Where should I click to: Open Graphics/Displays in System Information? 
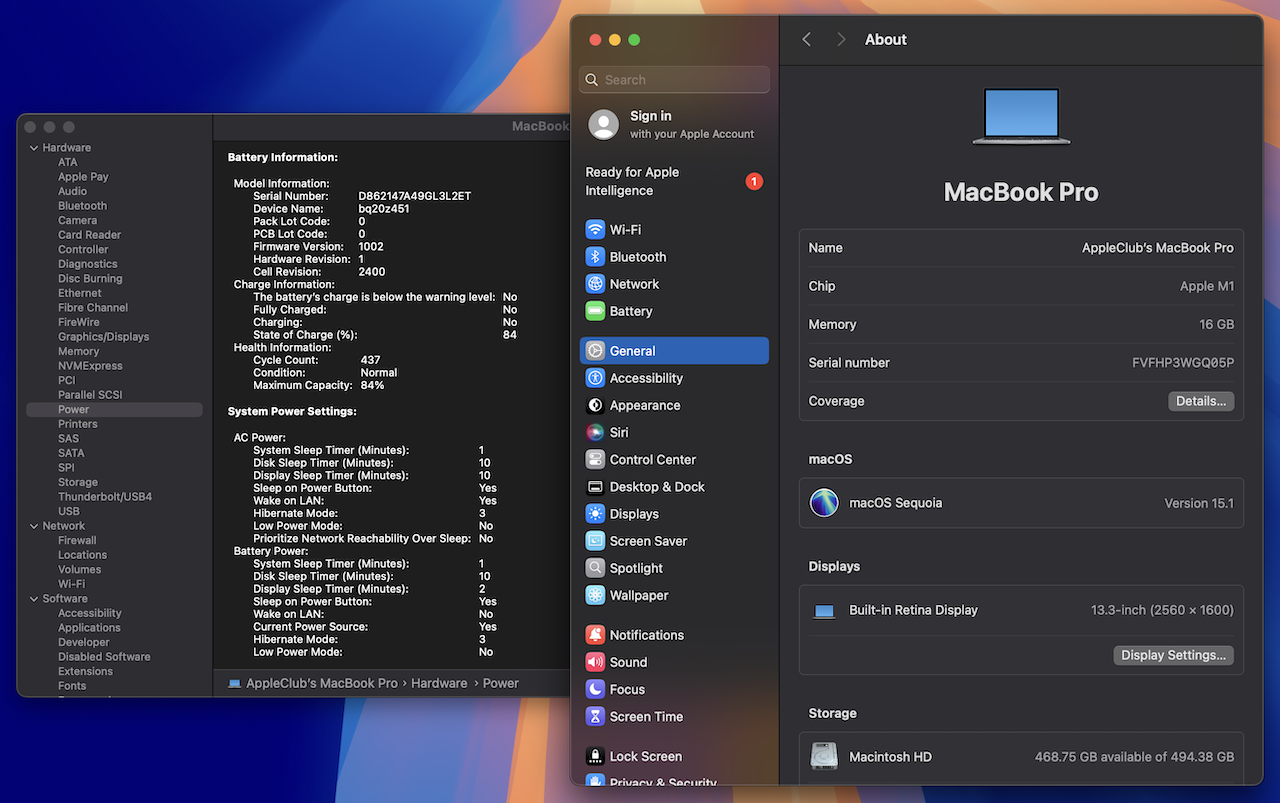tap(103, 337)
